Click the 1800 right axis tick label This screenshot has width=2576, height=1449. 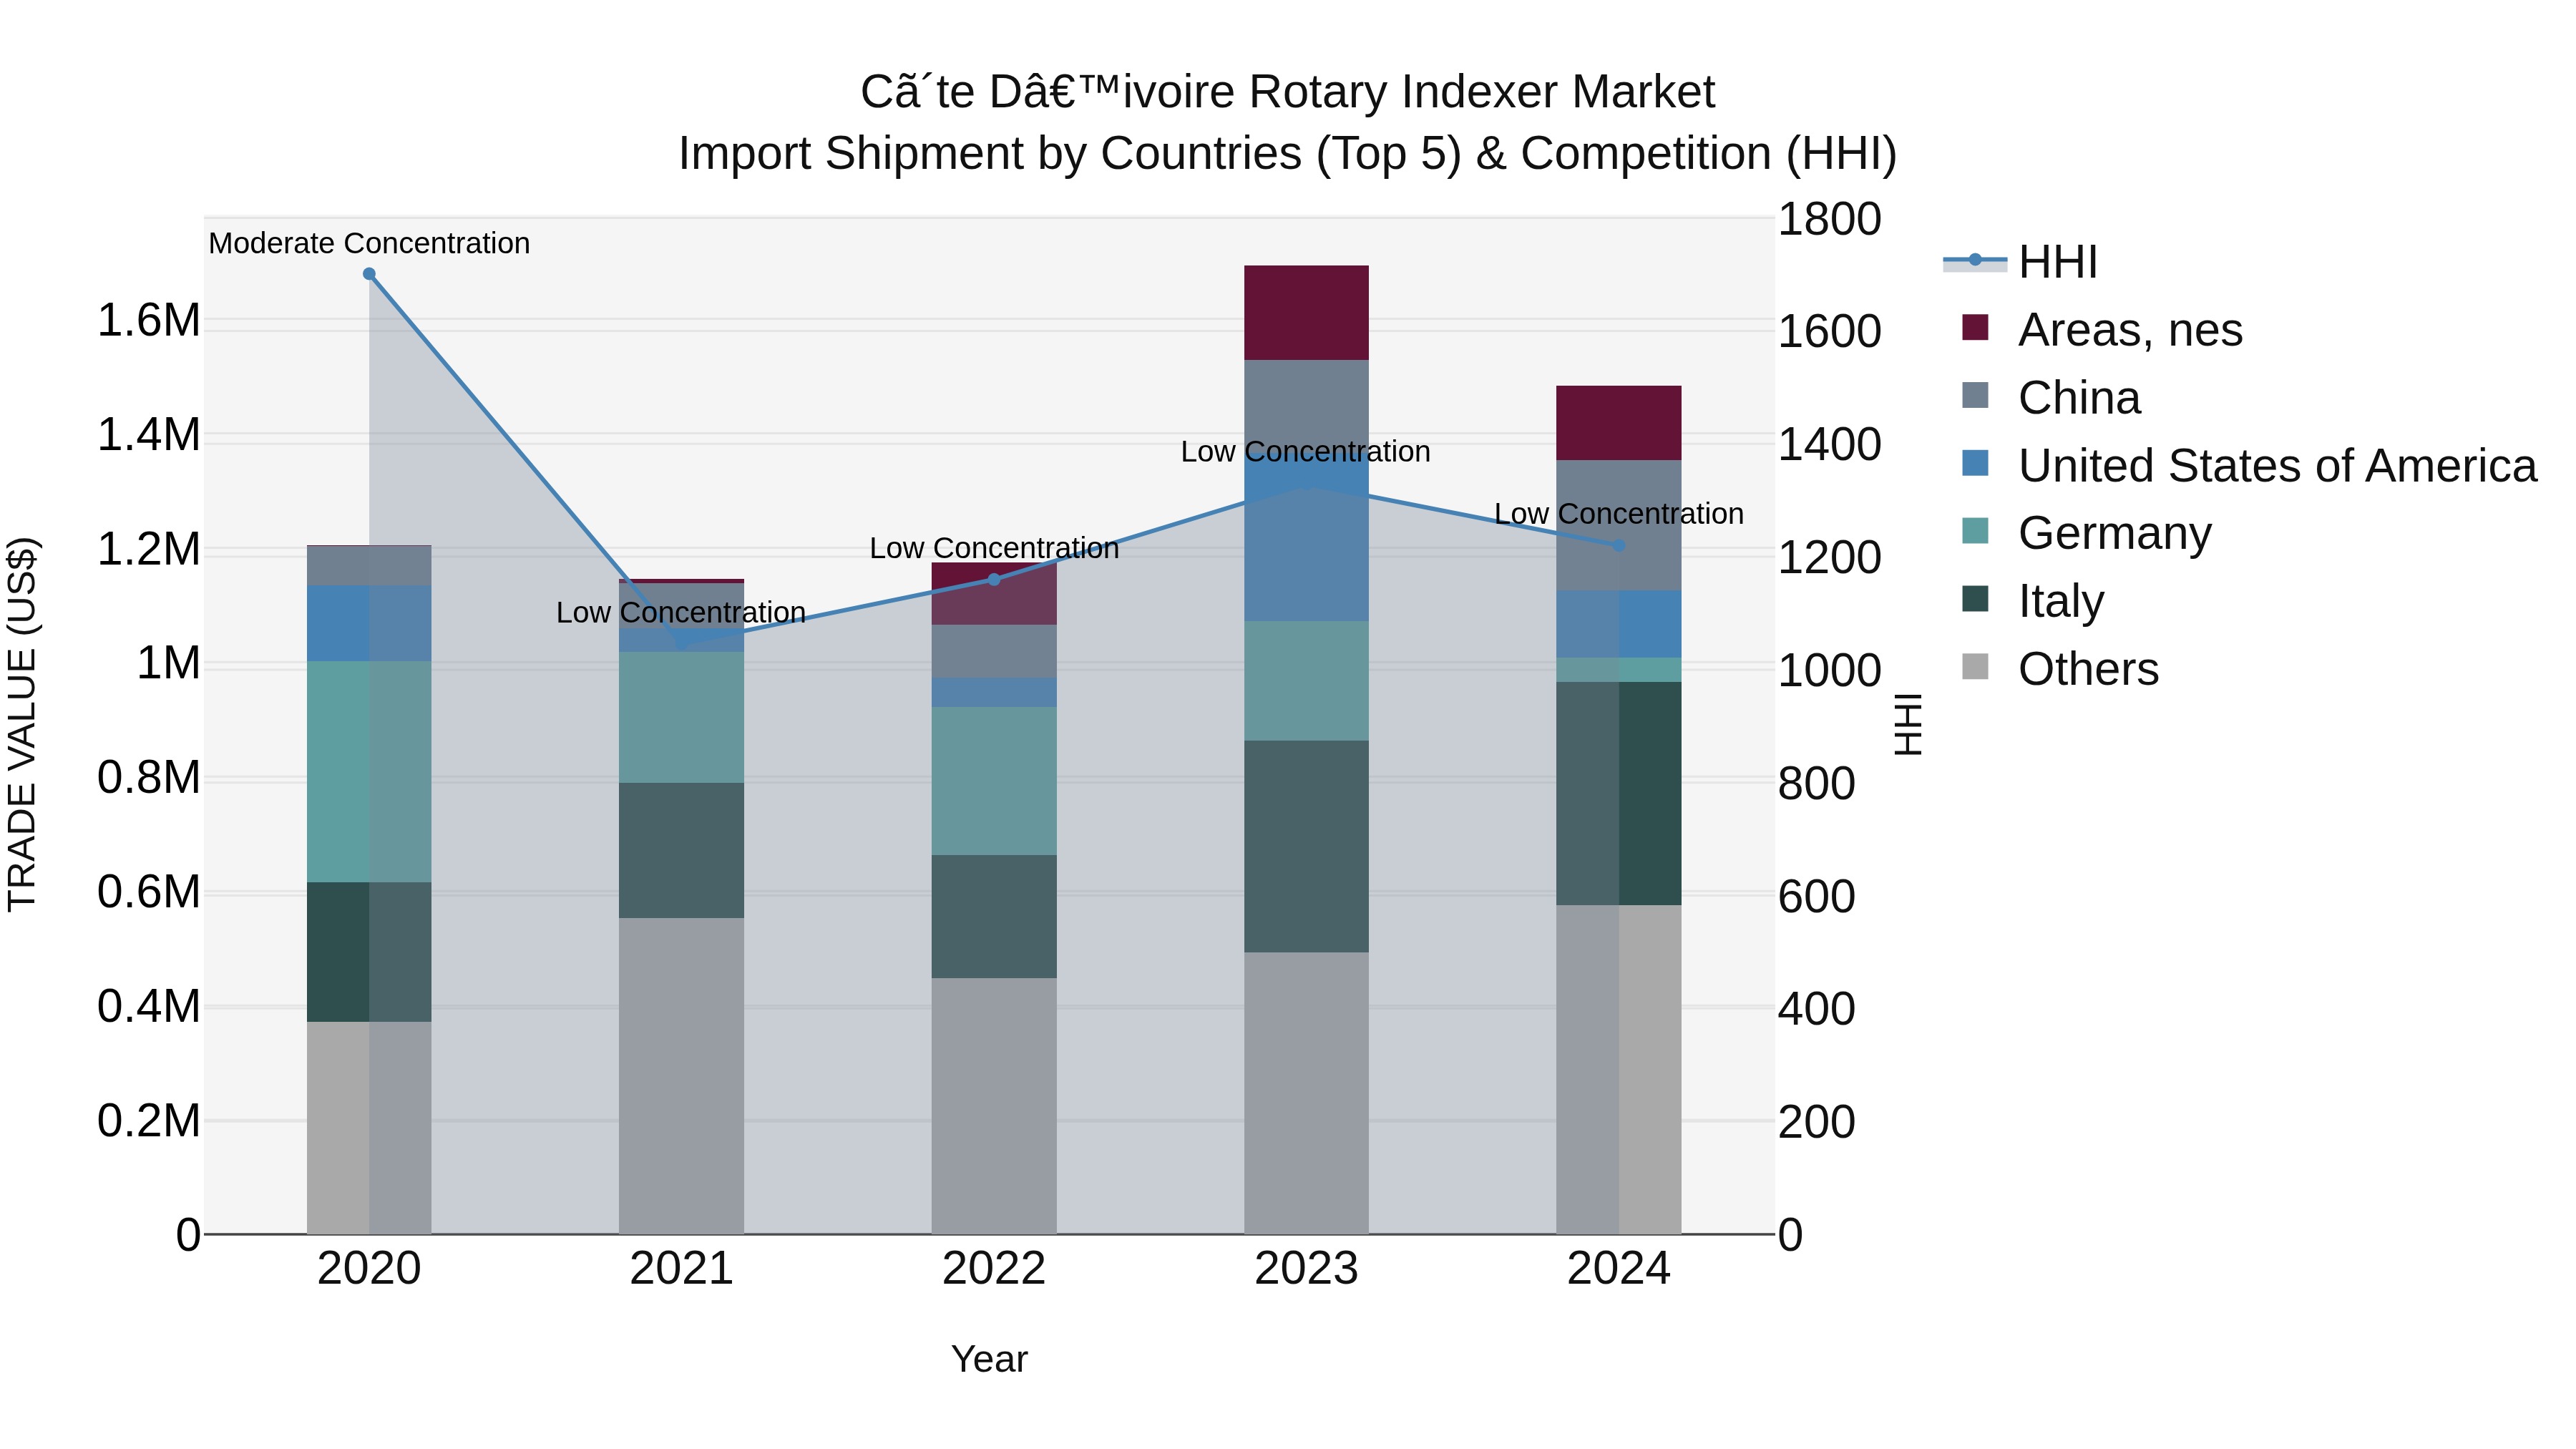[1830, 219]
